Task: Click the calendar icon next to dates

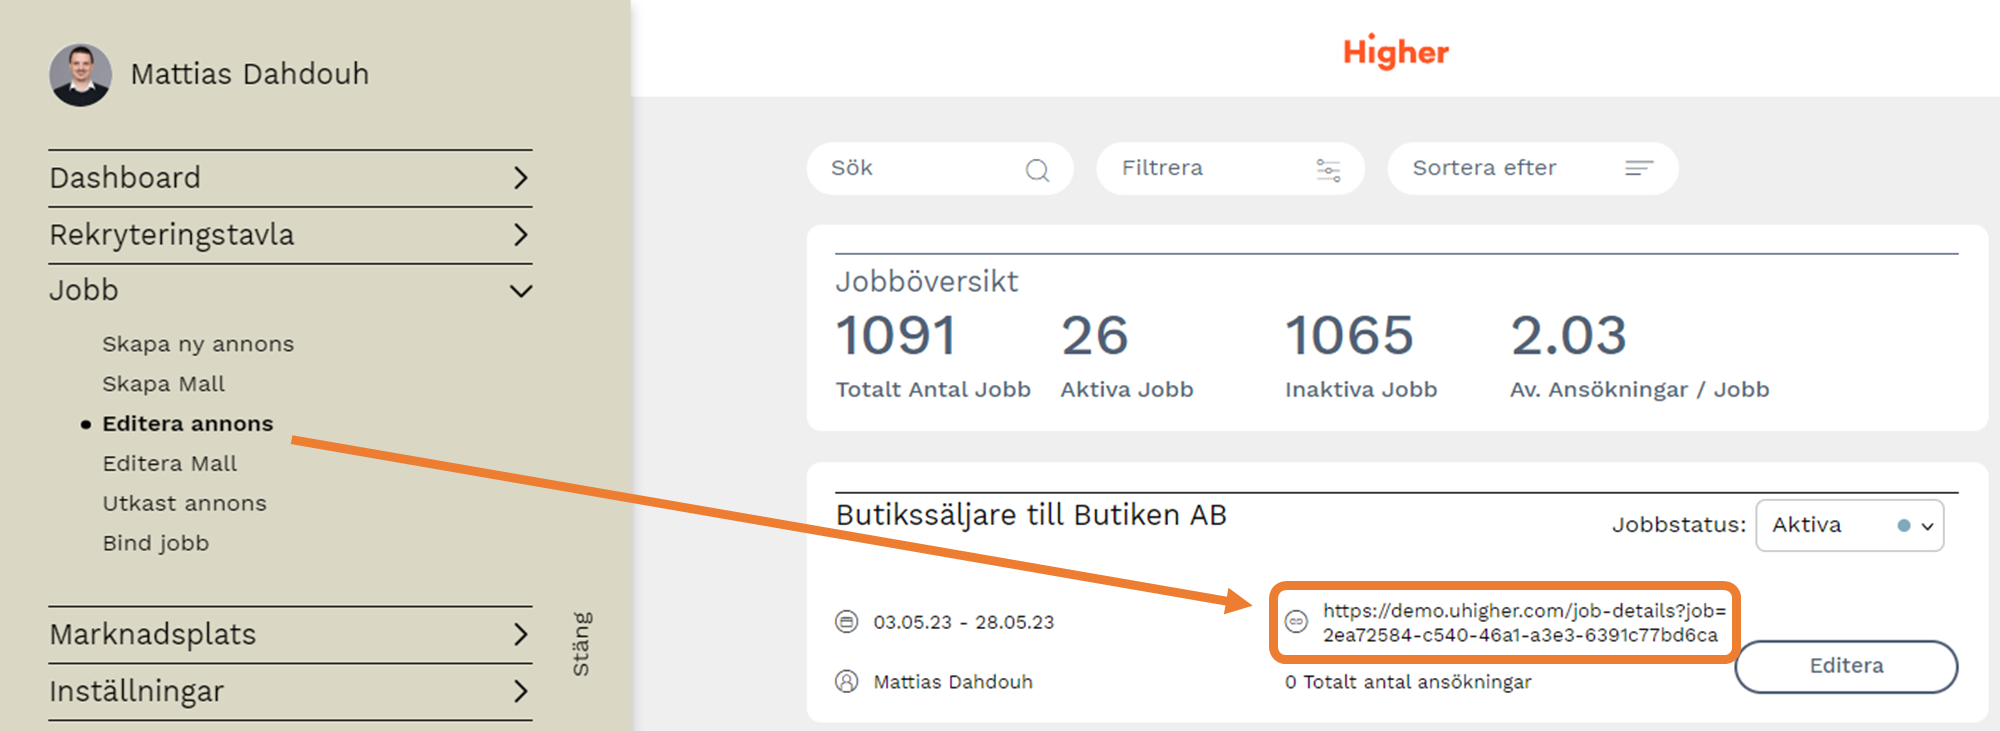Action: coord(846,622)
